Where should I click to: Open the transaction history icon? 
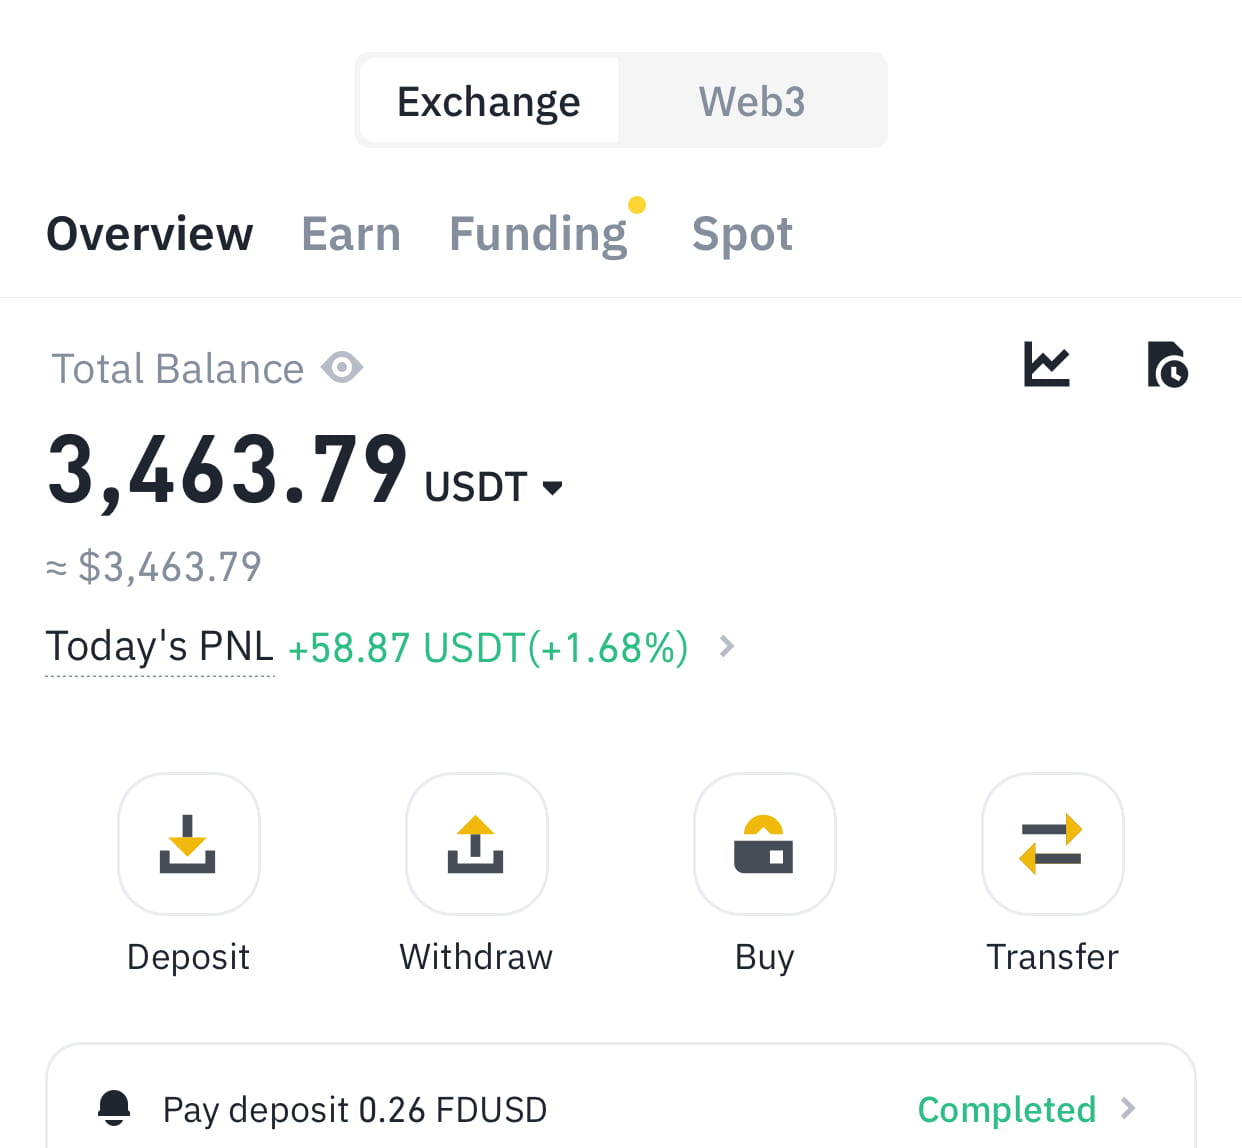1167,365
